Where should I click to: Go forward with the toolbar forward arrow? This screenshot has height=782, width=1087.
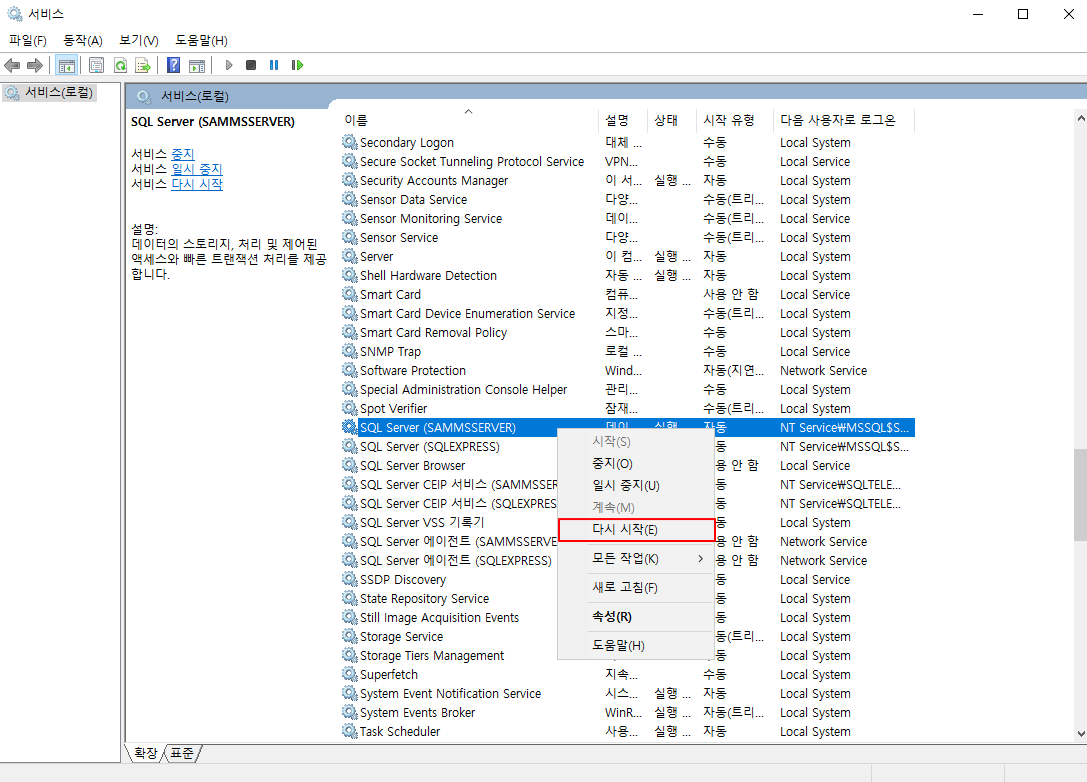coord(35,65)
